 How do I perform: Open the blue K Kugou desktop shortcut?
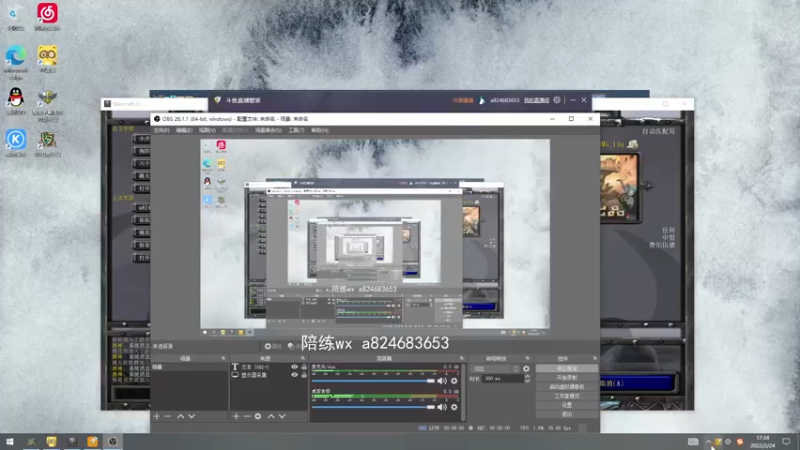(x=16, y=143)
